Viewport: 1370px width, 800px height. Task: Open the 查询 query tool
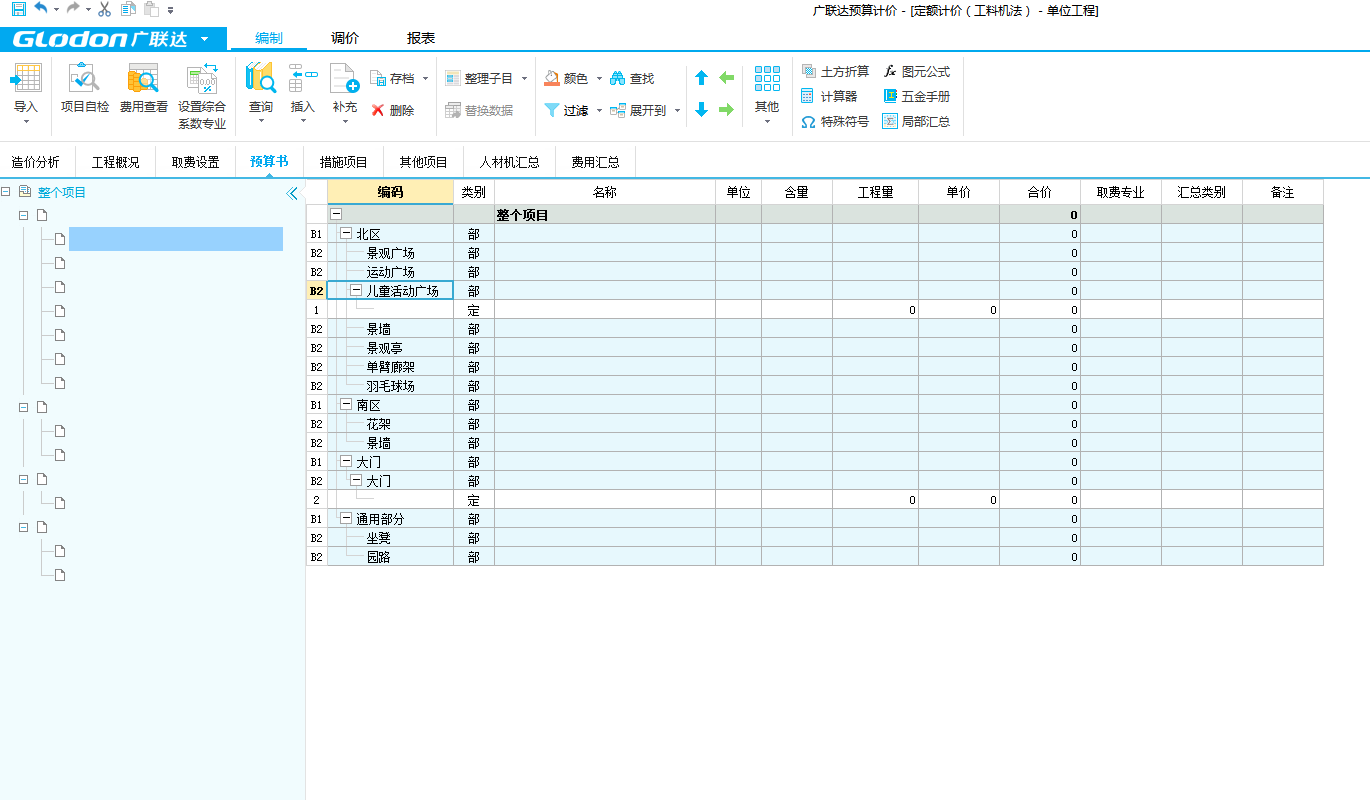tap(259, 90)
